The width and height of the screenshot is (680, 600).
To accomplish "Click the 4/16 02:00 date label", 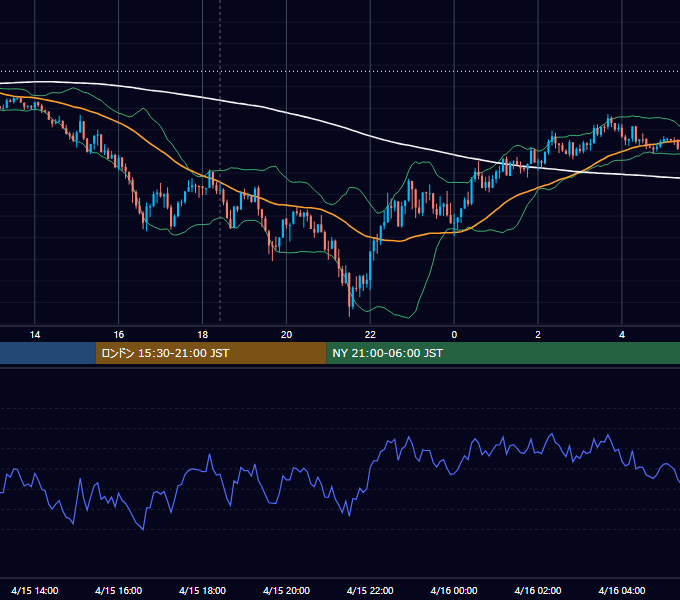I will tap(538, 590).
